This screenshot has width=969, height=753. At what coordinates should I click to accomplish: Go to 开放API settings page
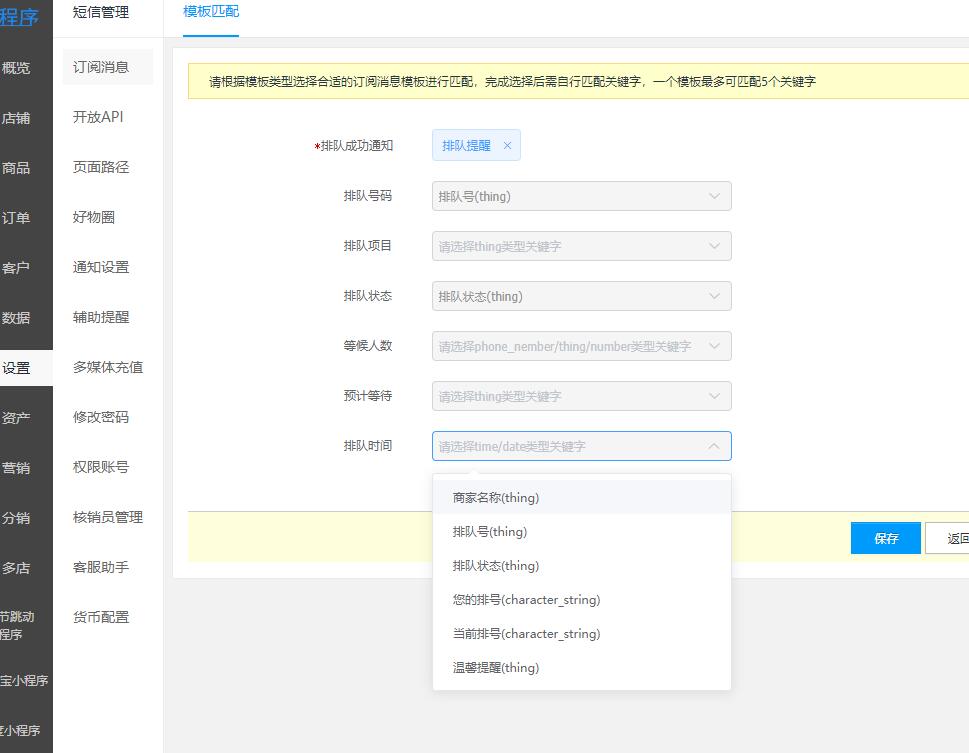(98, 117)
